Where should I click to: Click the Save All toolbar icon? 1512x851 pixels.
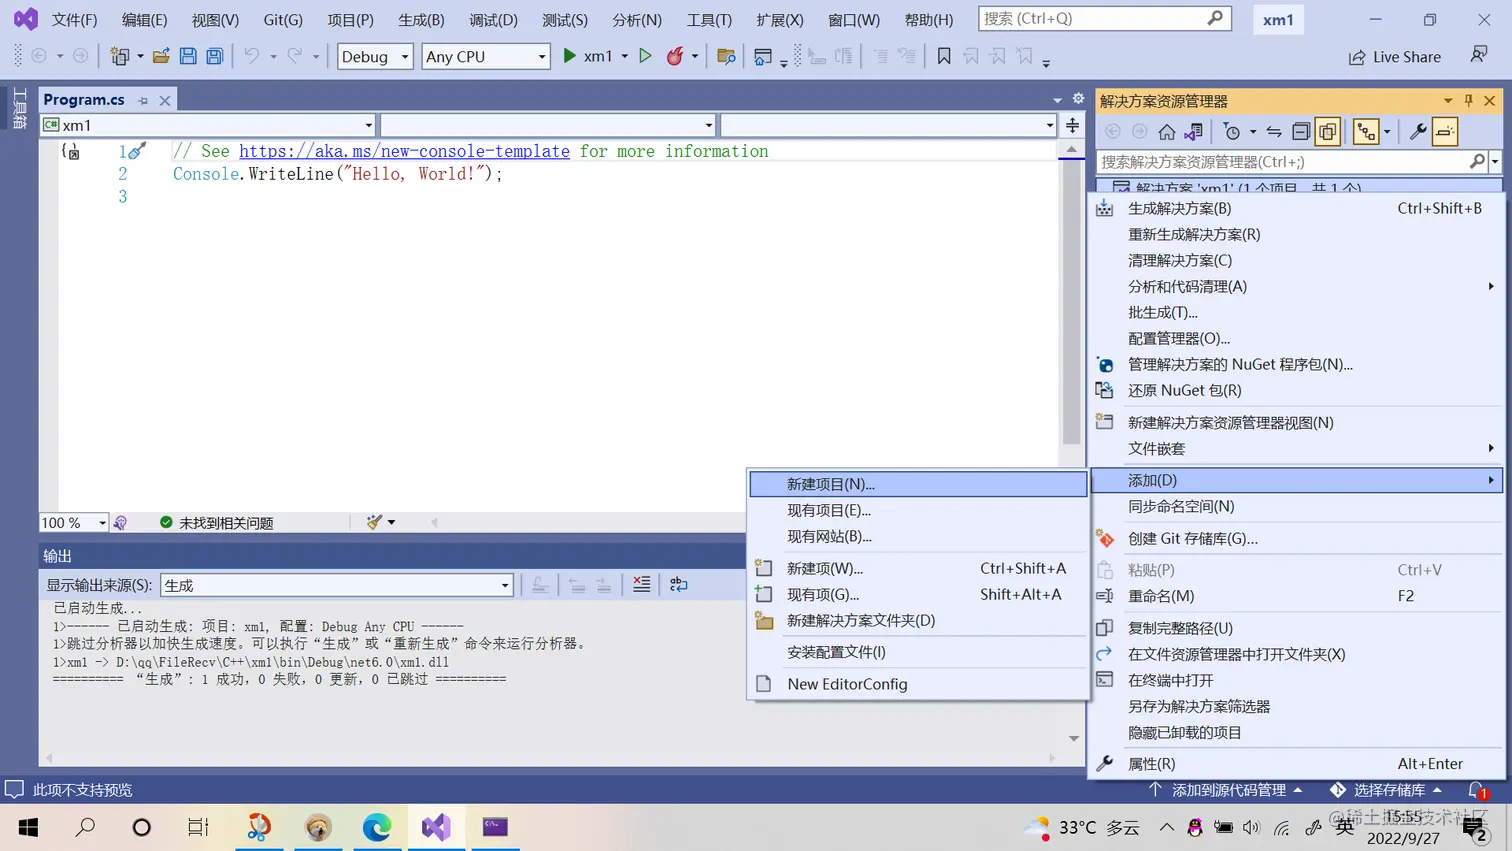215,57
